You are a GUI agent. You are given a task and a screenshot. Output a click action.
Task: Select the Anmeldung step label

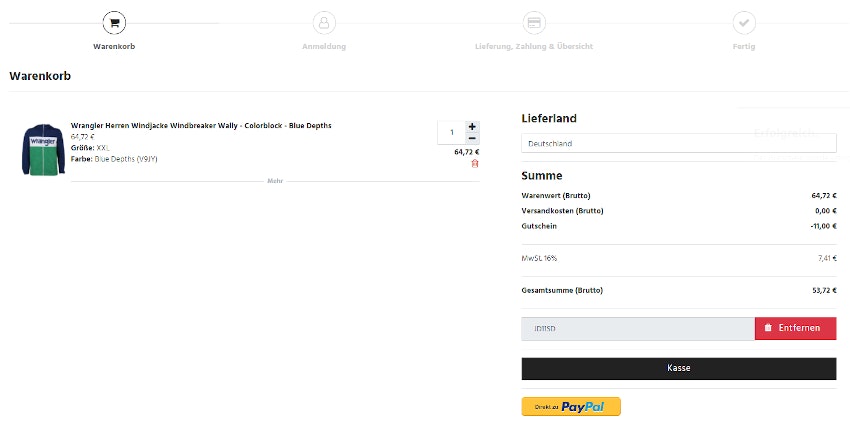[x=324, y=47]
